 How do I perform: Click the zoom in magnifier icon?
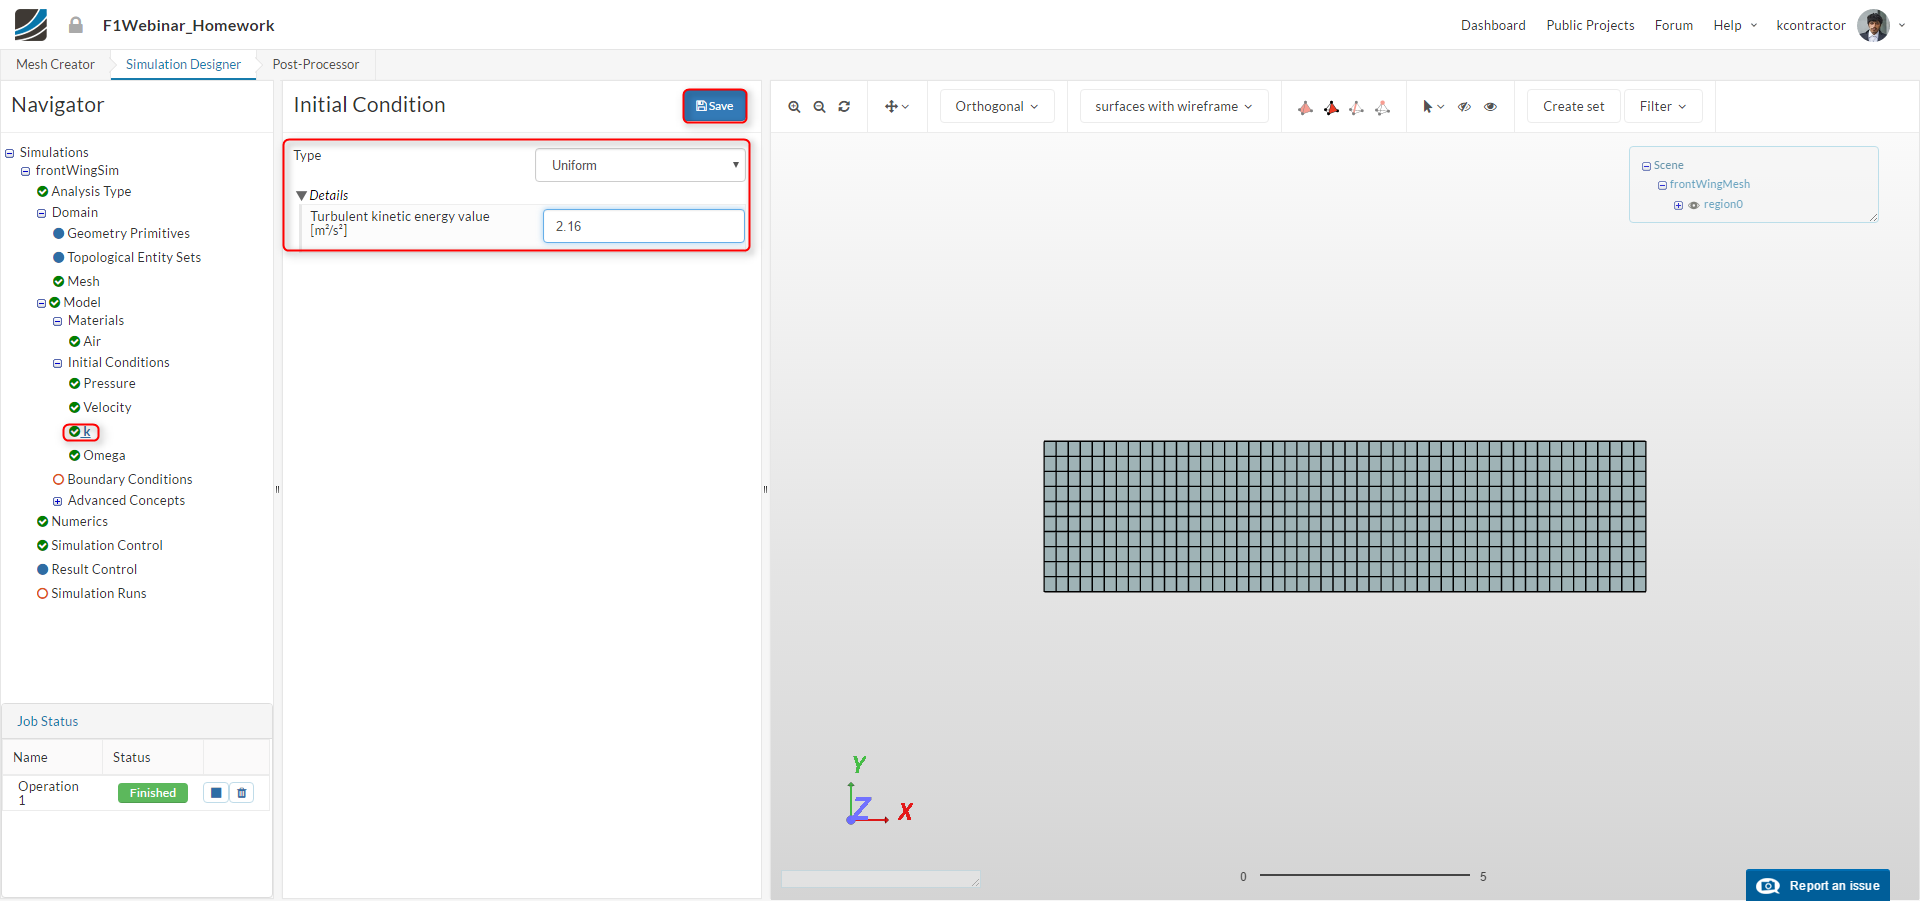click(x=794, y=107)
